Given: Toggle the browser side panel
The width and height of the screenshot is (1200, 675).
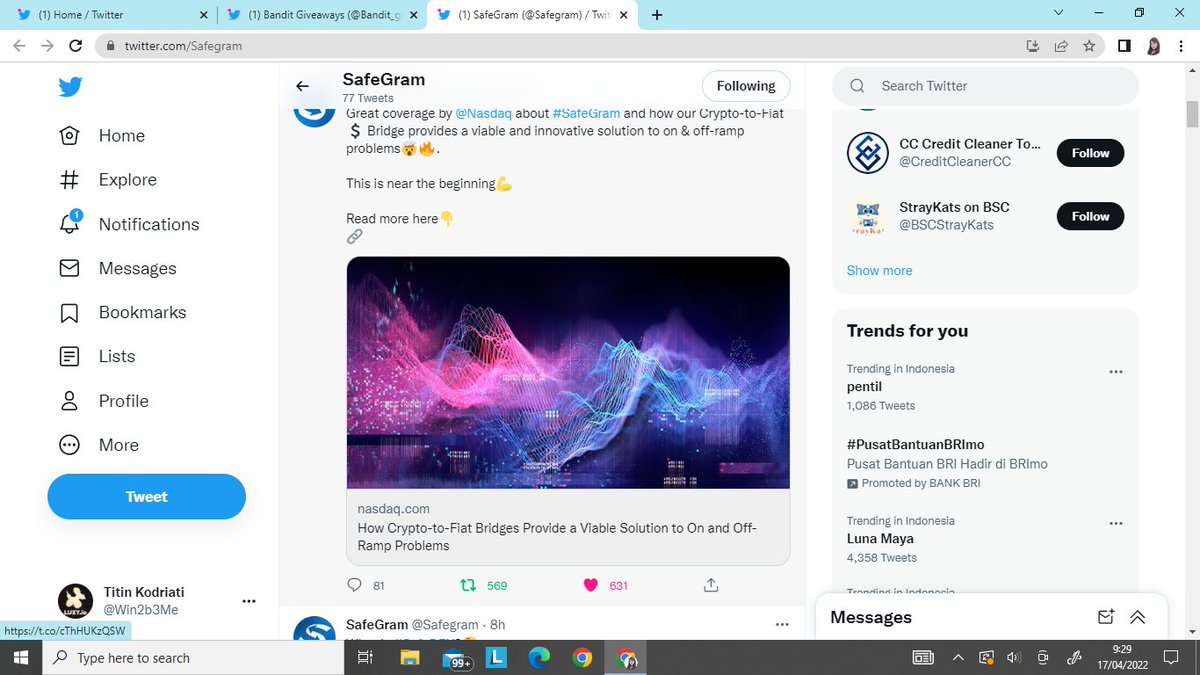Looking at the screenshot, I should (x=1124, y=46).
